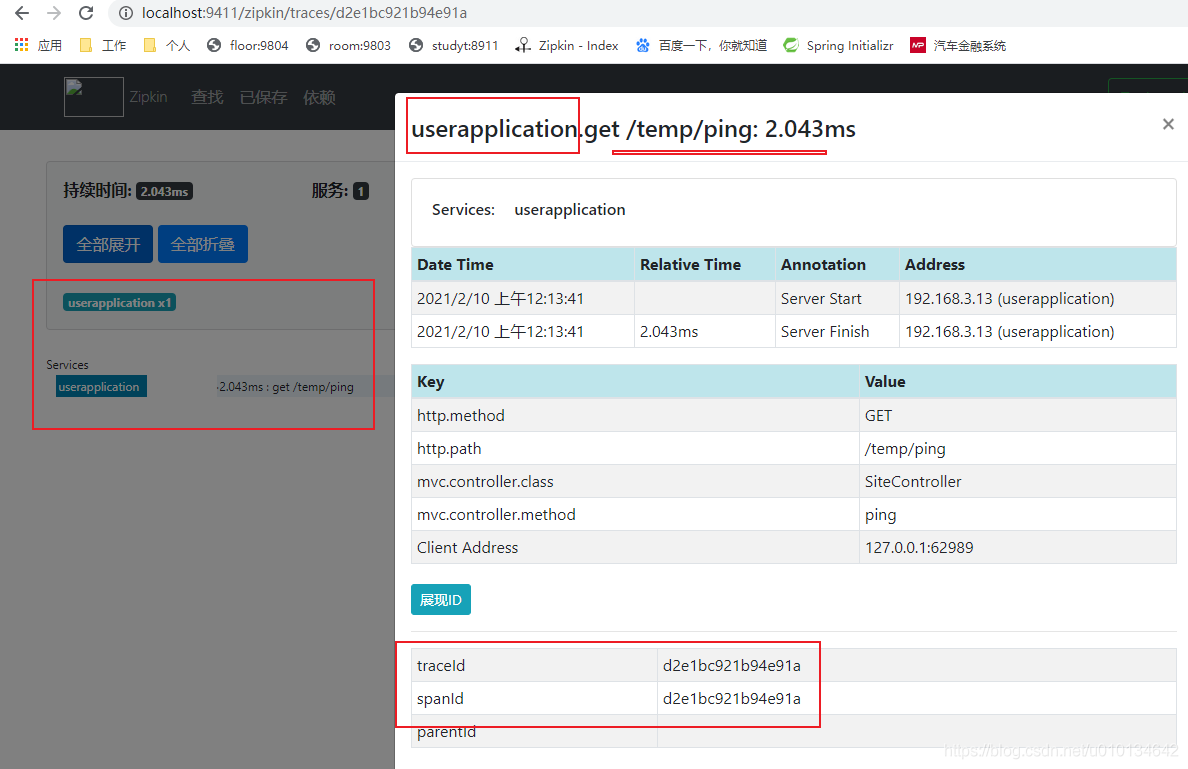Click the Server Start annotation cell
Screen dimensions: 1188x769
[x=837, y=299]
